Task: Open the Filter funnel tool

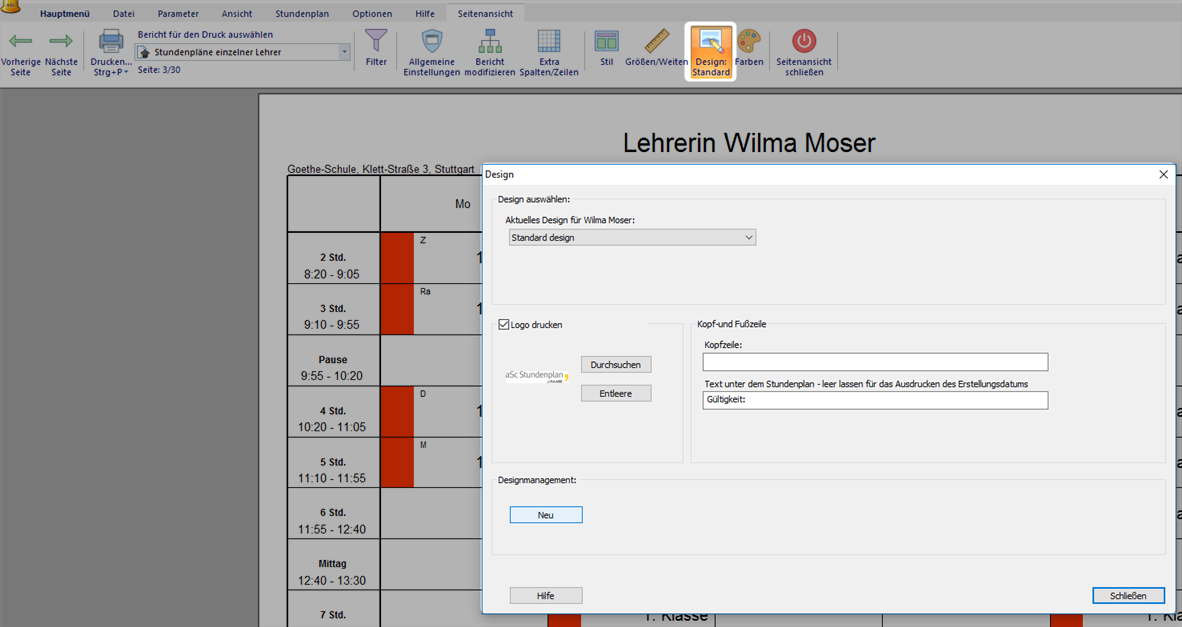Action: click(x=376, y=42)
